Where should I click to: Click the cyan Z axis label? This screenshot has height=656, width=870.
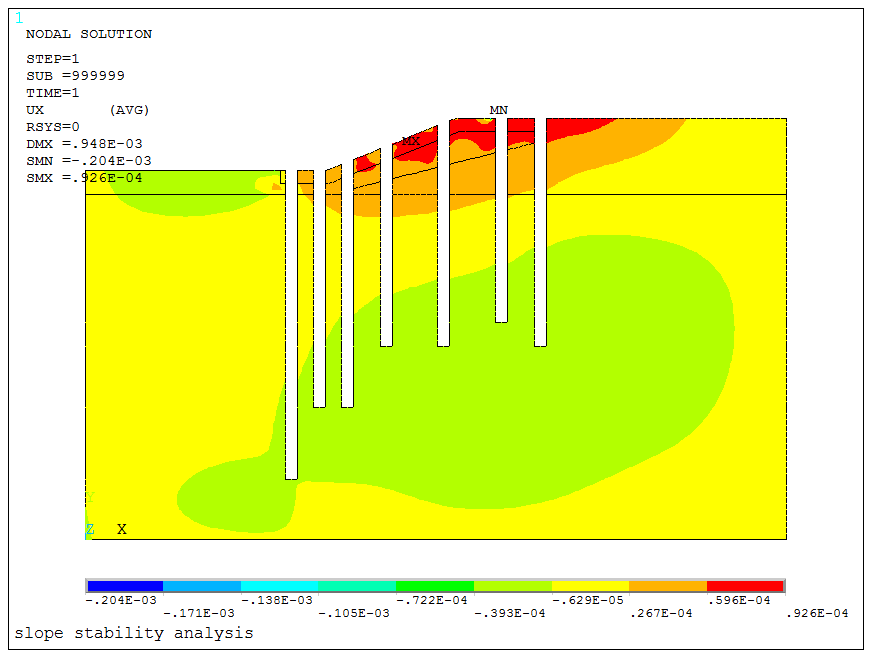point(90,529)
